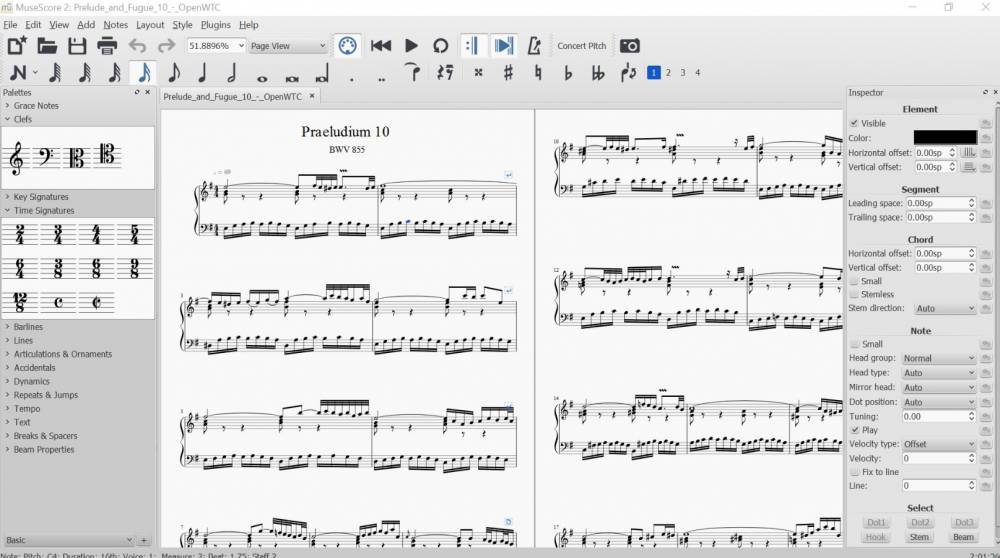Redo the last action
The width and height of the screenshot is (1000, 558).
pos(166,46)
